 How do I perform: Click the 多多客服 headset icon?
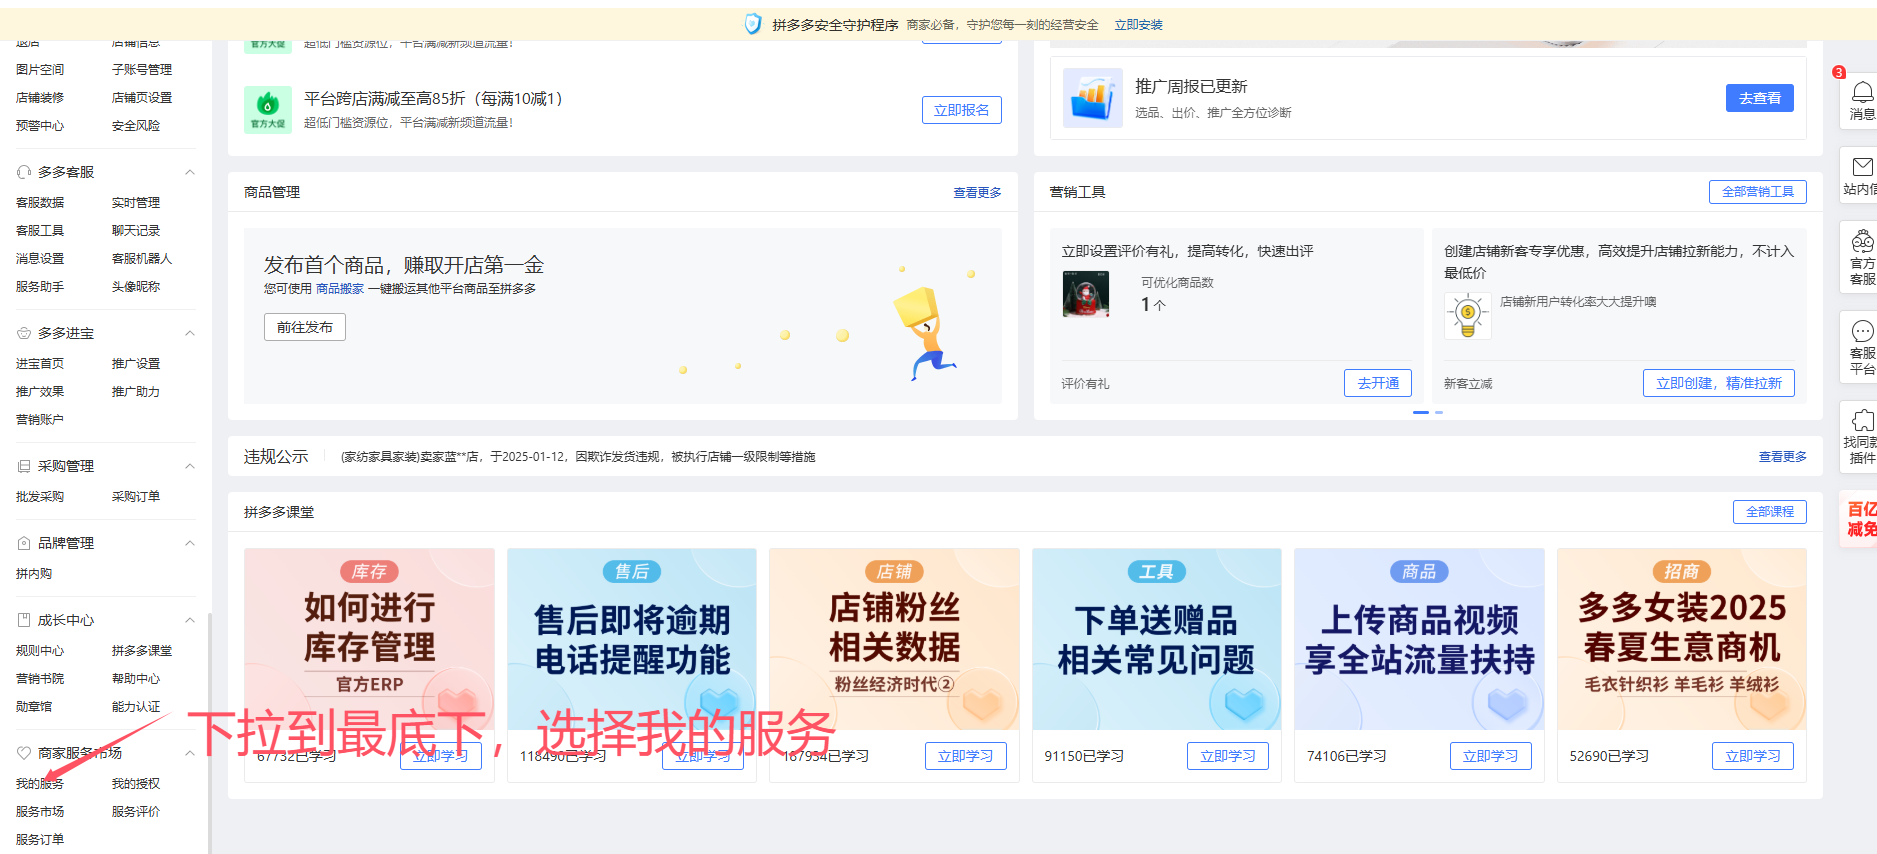pyautogui.click(x=24, y=172)
